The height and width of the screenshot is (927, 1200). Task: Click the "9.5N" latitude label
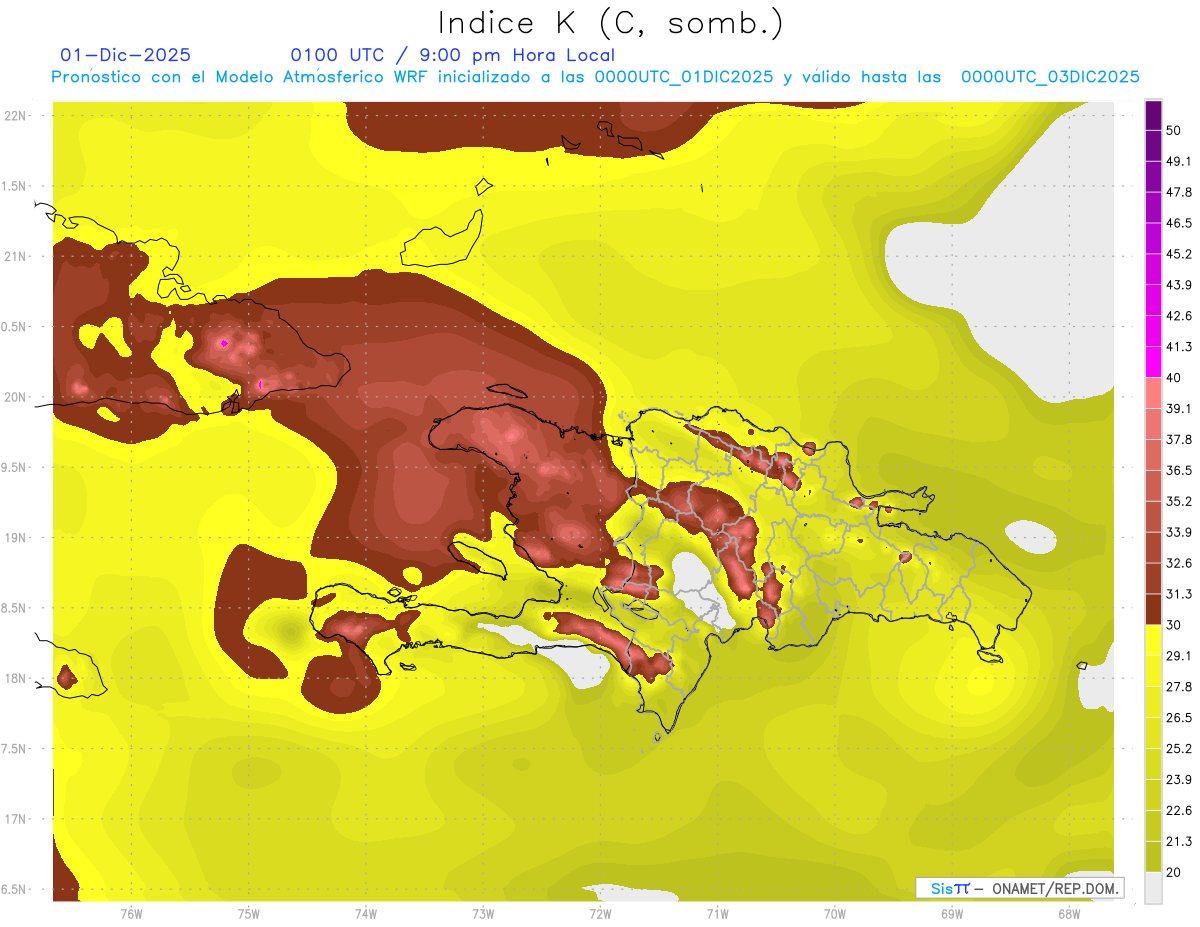13,468
